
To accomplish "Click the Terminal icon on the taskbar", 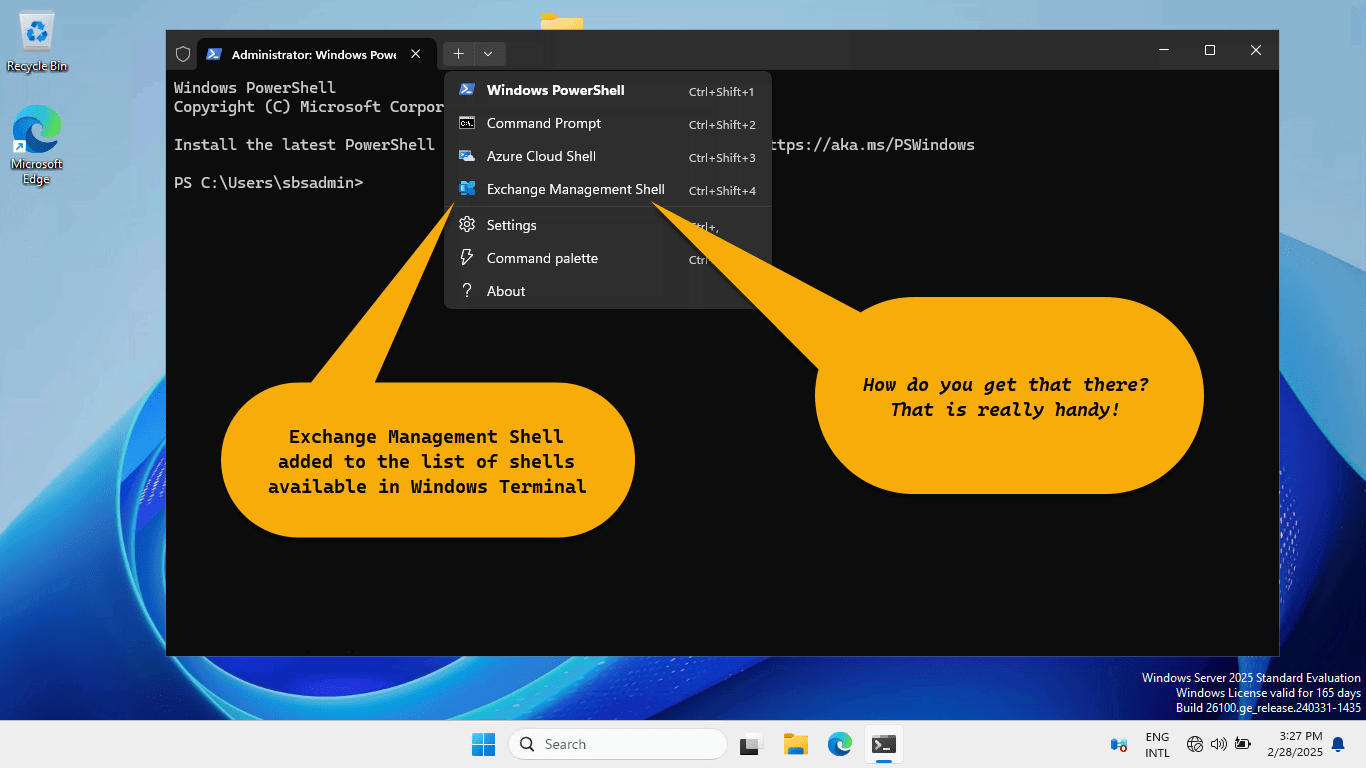I will 883,744.
